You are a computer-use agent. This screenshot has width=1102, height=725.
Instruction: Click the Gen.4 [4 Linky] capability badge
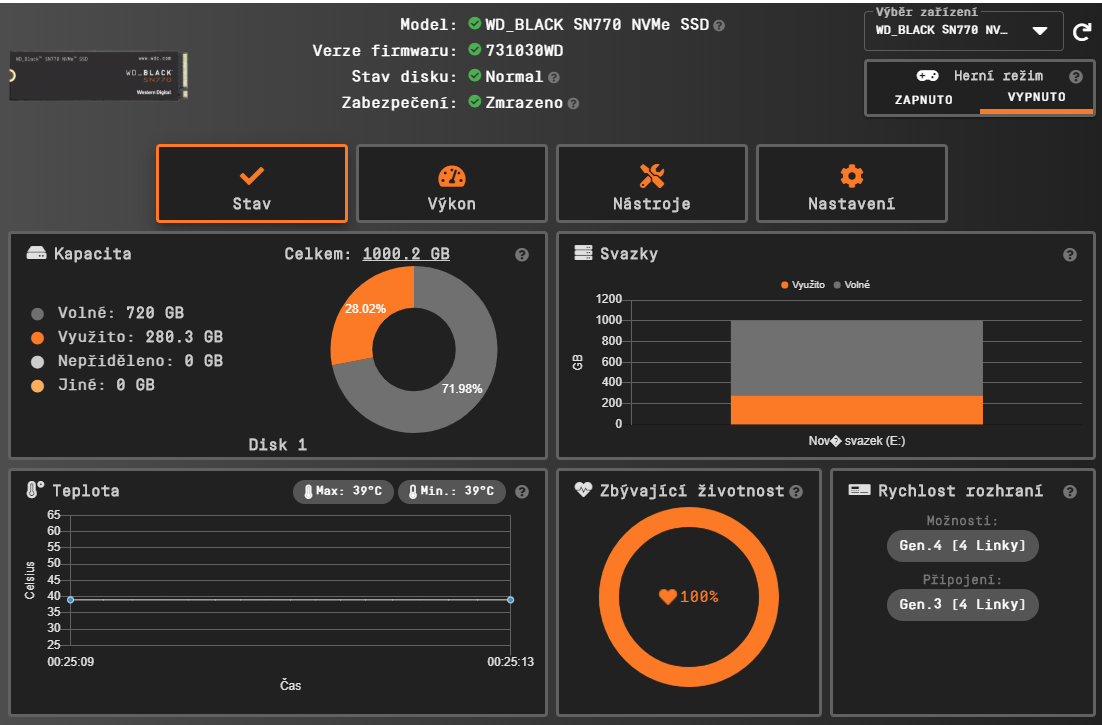click(962, 546)
